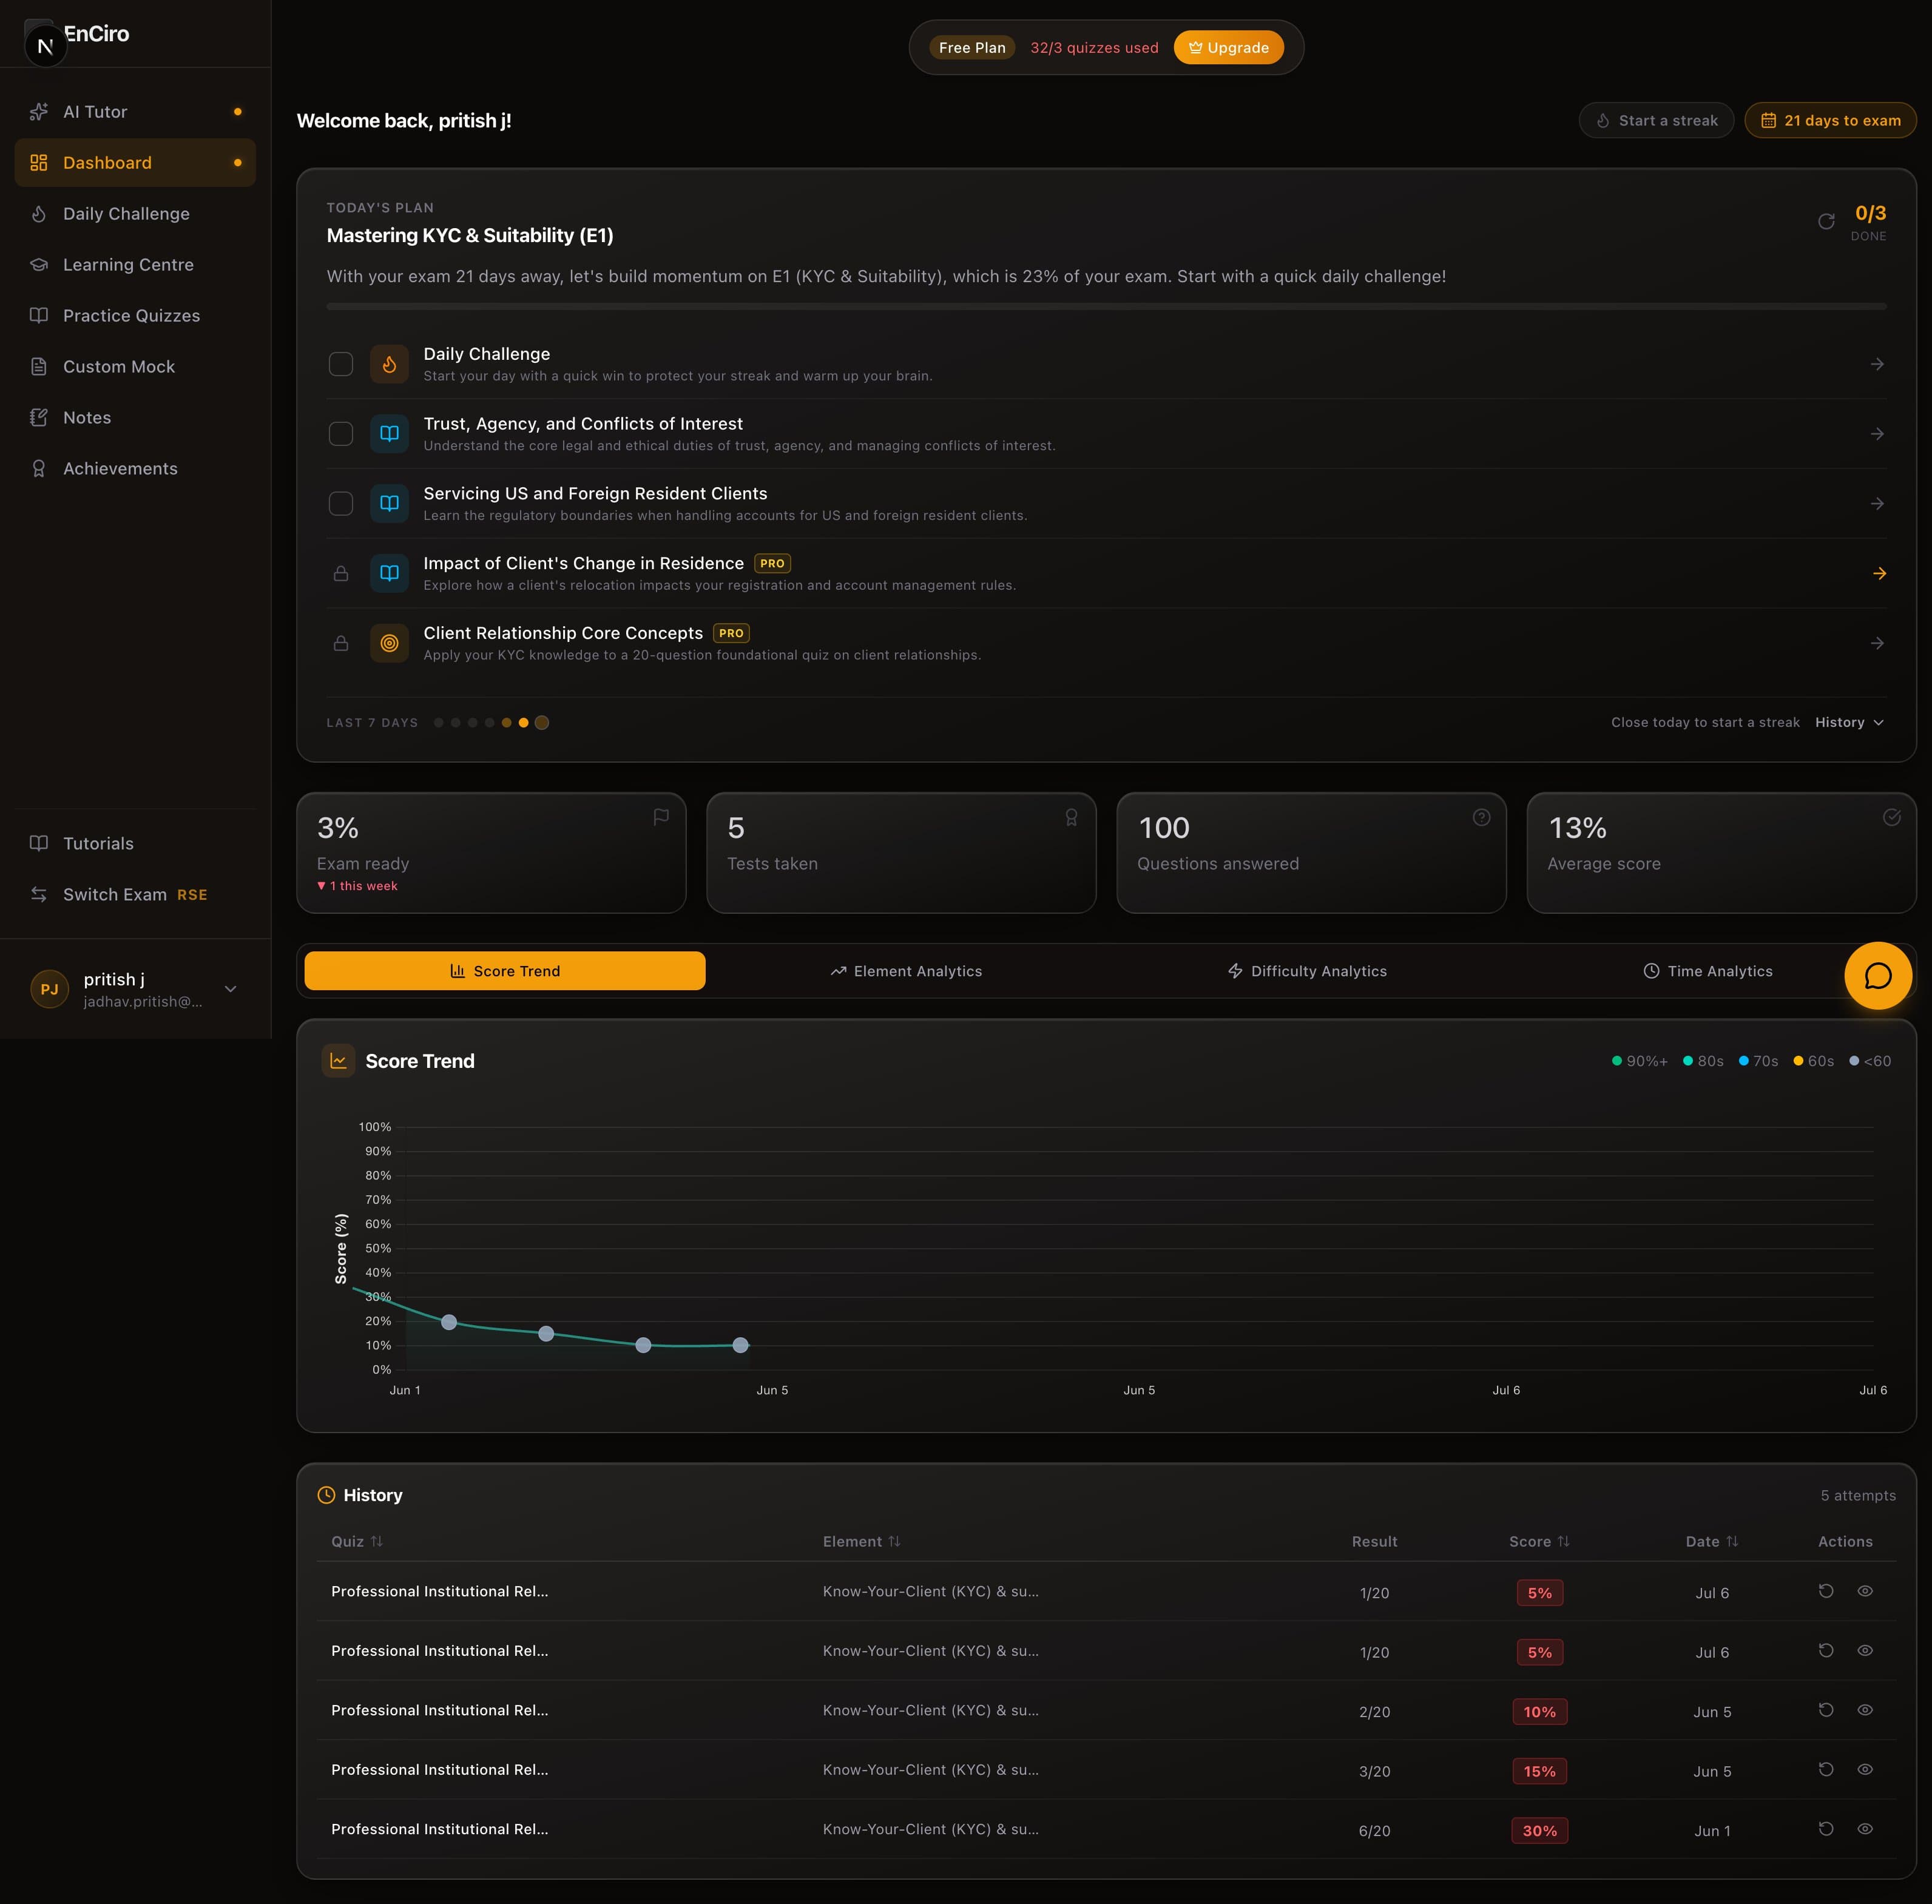
Task: Click the 20% data point on chart
Action: (x=449, y=1322)
